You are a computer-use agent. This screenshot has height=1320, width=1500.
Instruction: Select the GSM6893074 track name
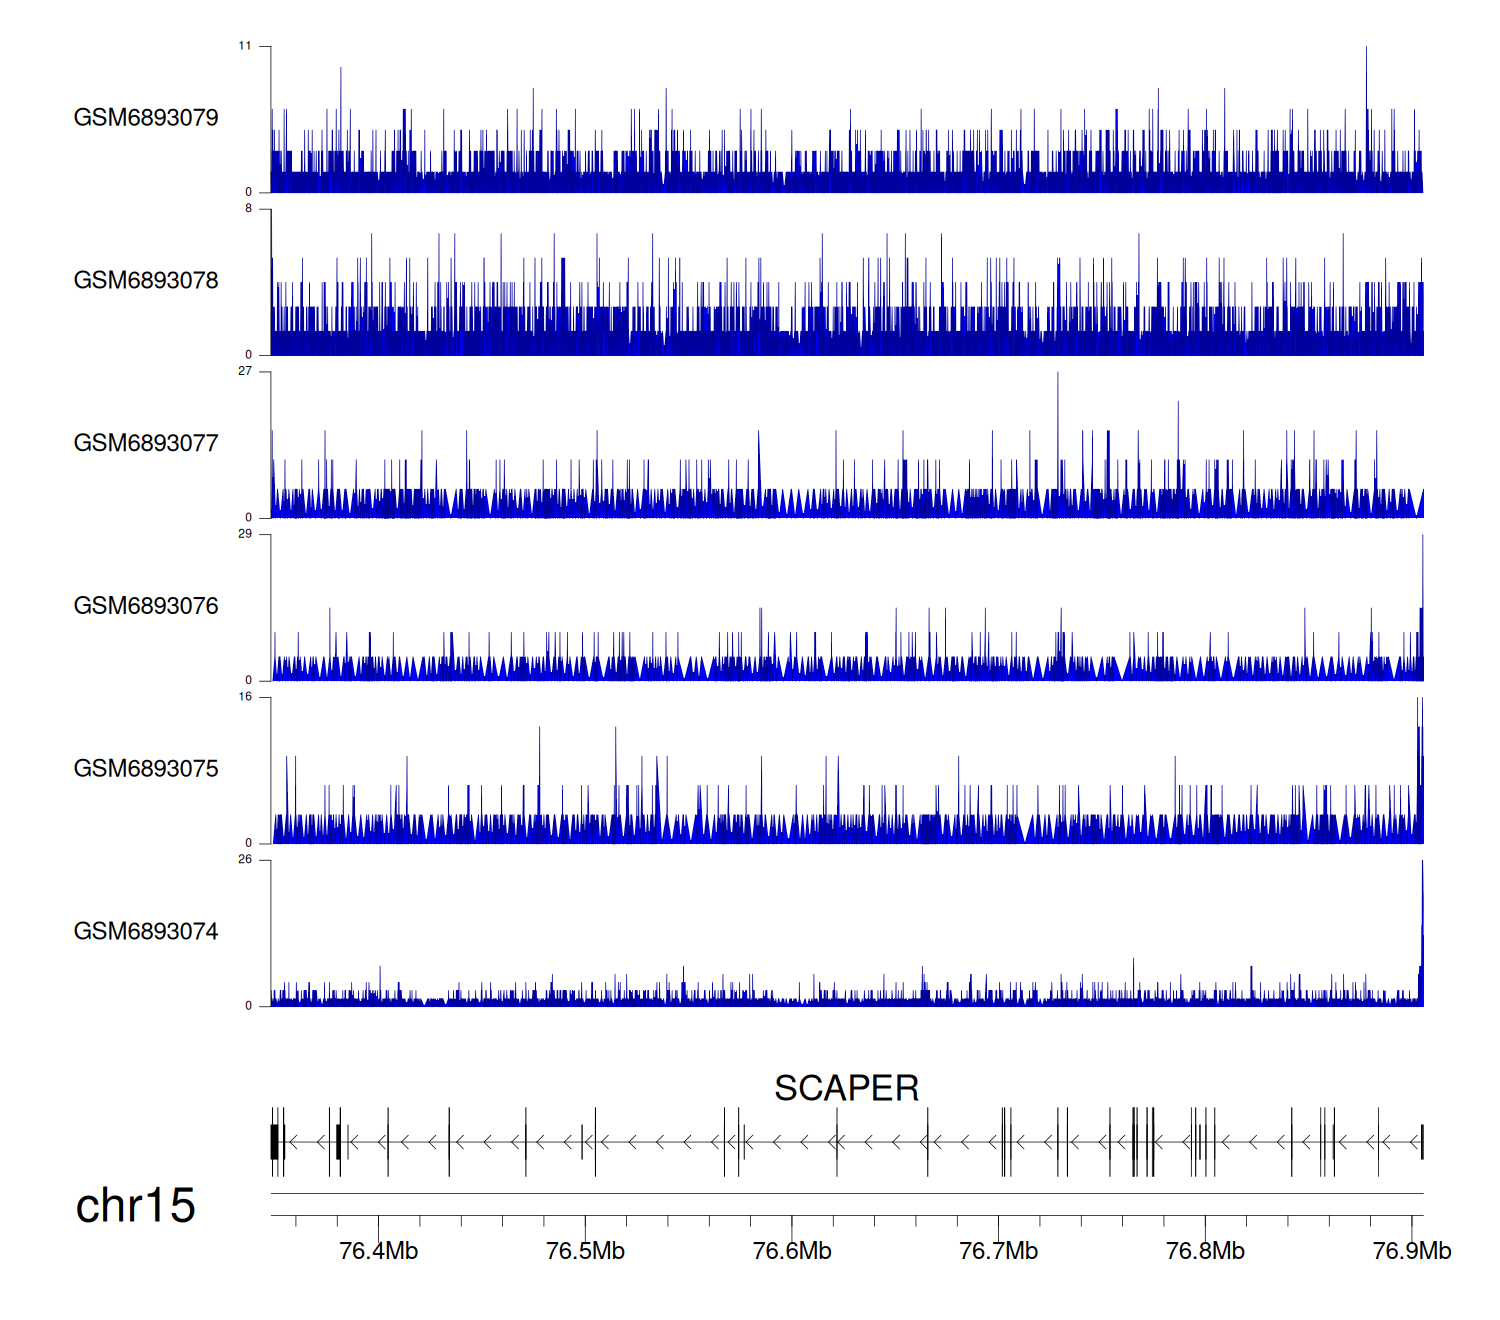[146, 932]
